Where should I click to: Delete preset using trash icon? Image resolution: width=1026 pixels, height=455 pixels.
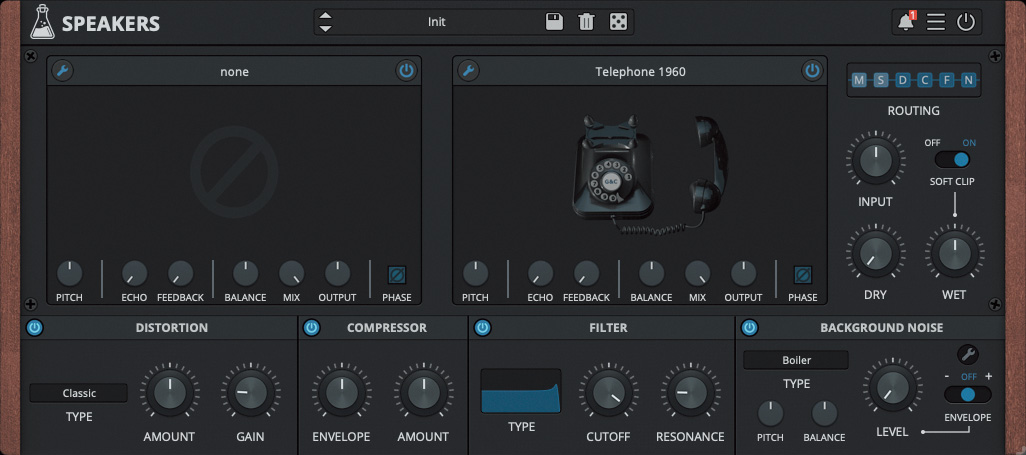(x=586, y=22)
